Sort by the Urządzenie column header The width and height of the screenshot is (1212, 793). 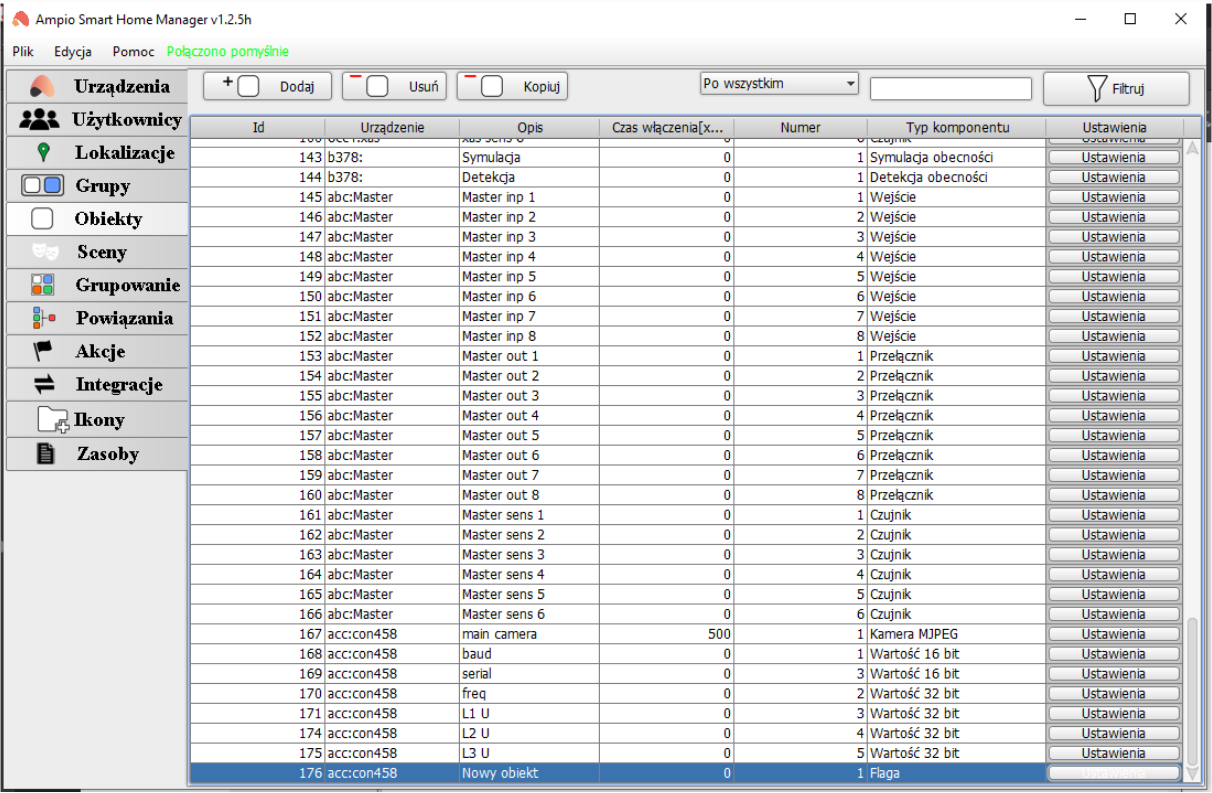point(392,127)
